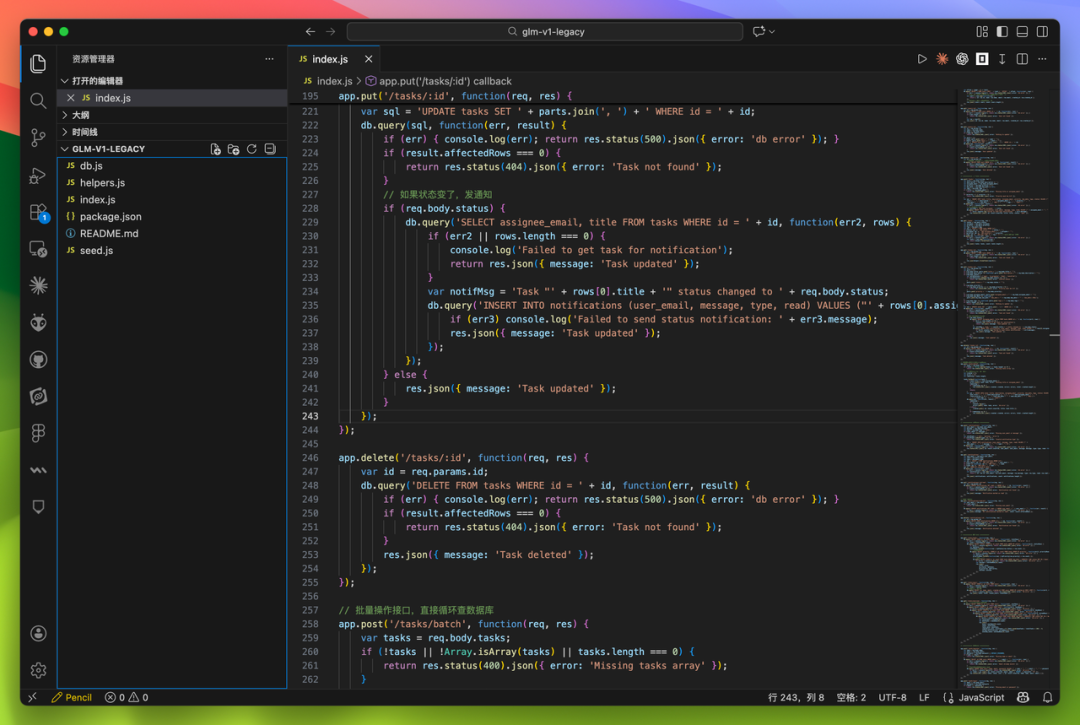Click the UTF-8 encoding in status bar

tap(892, 697)
